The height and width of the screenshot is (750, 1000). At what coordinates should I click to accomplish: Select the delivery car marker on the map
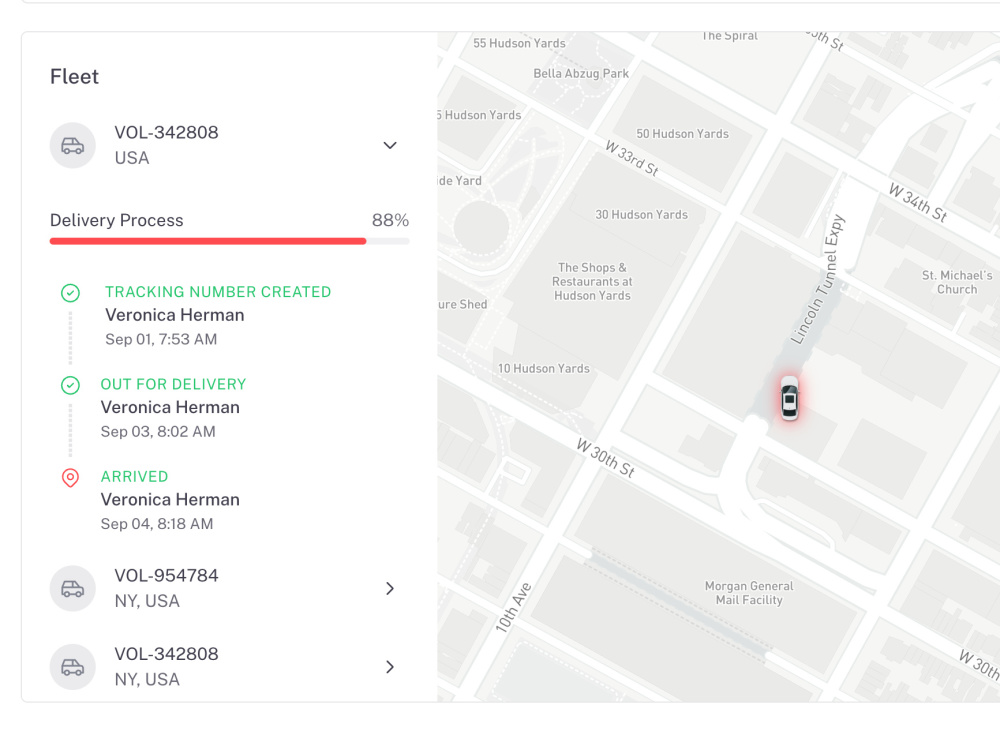coord(790,399)
